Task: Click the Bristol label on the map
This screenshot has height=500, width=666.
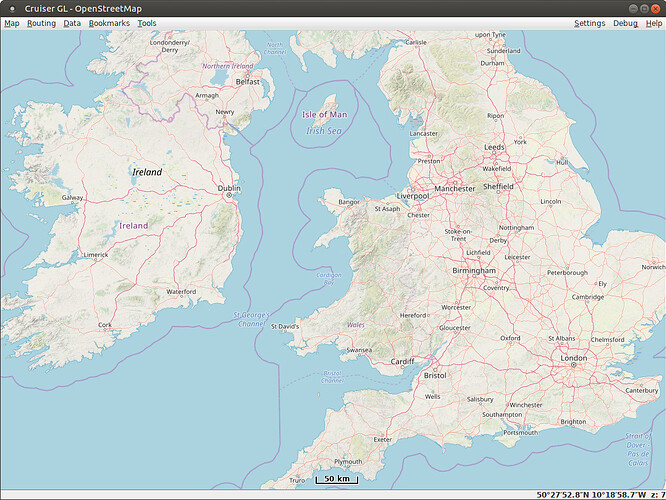Action: [x=435, y=376]
